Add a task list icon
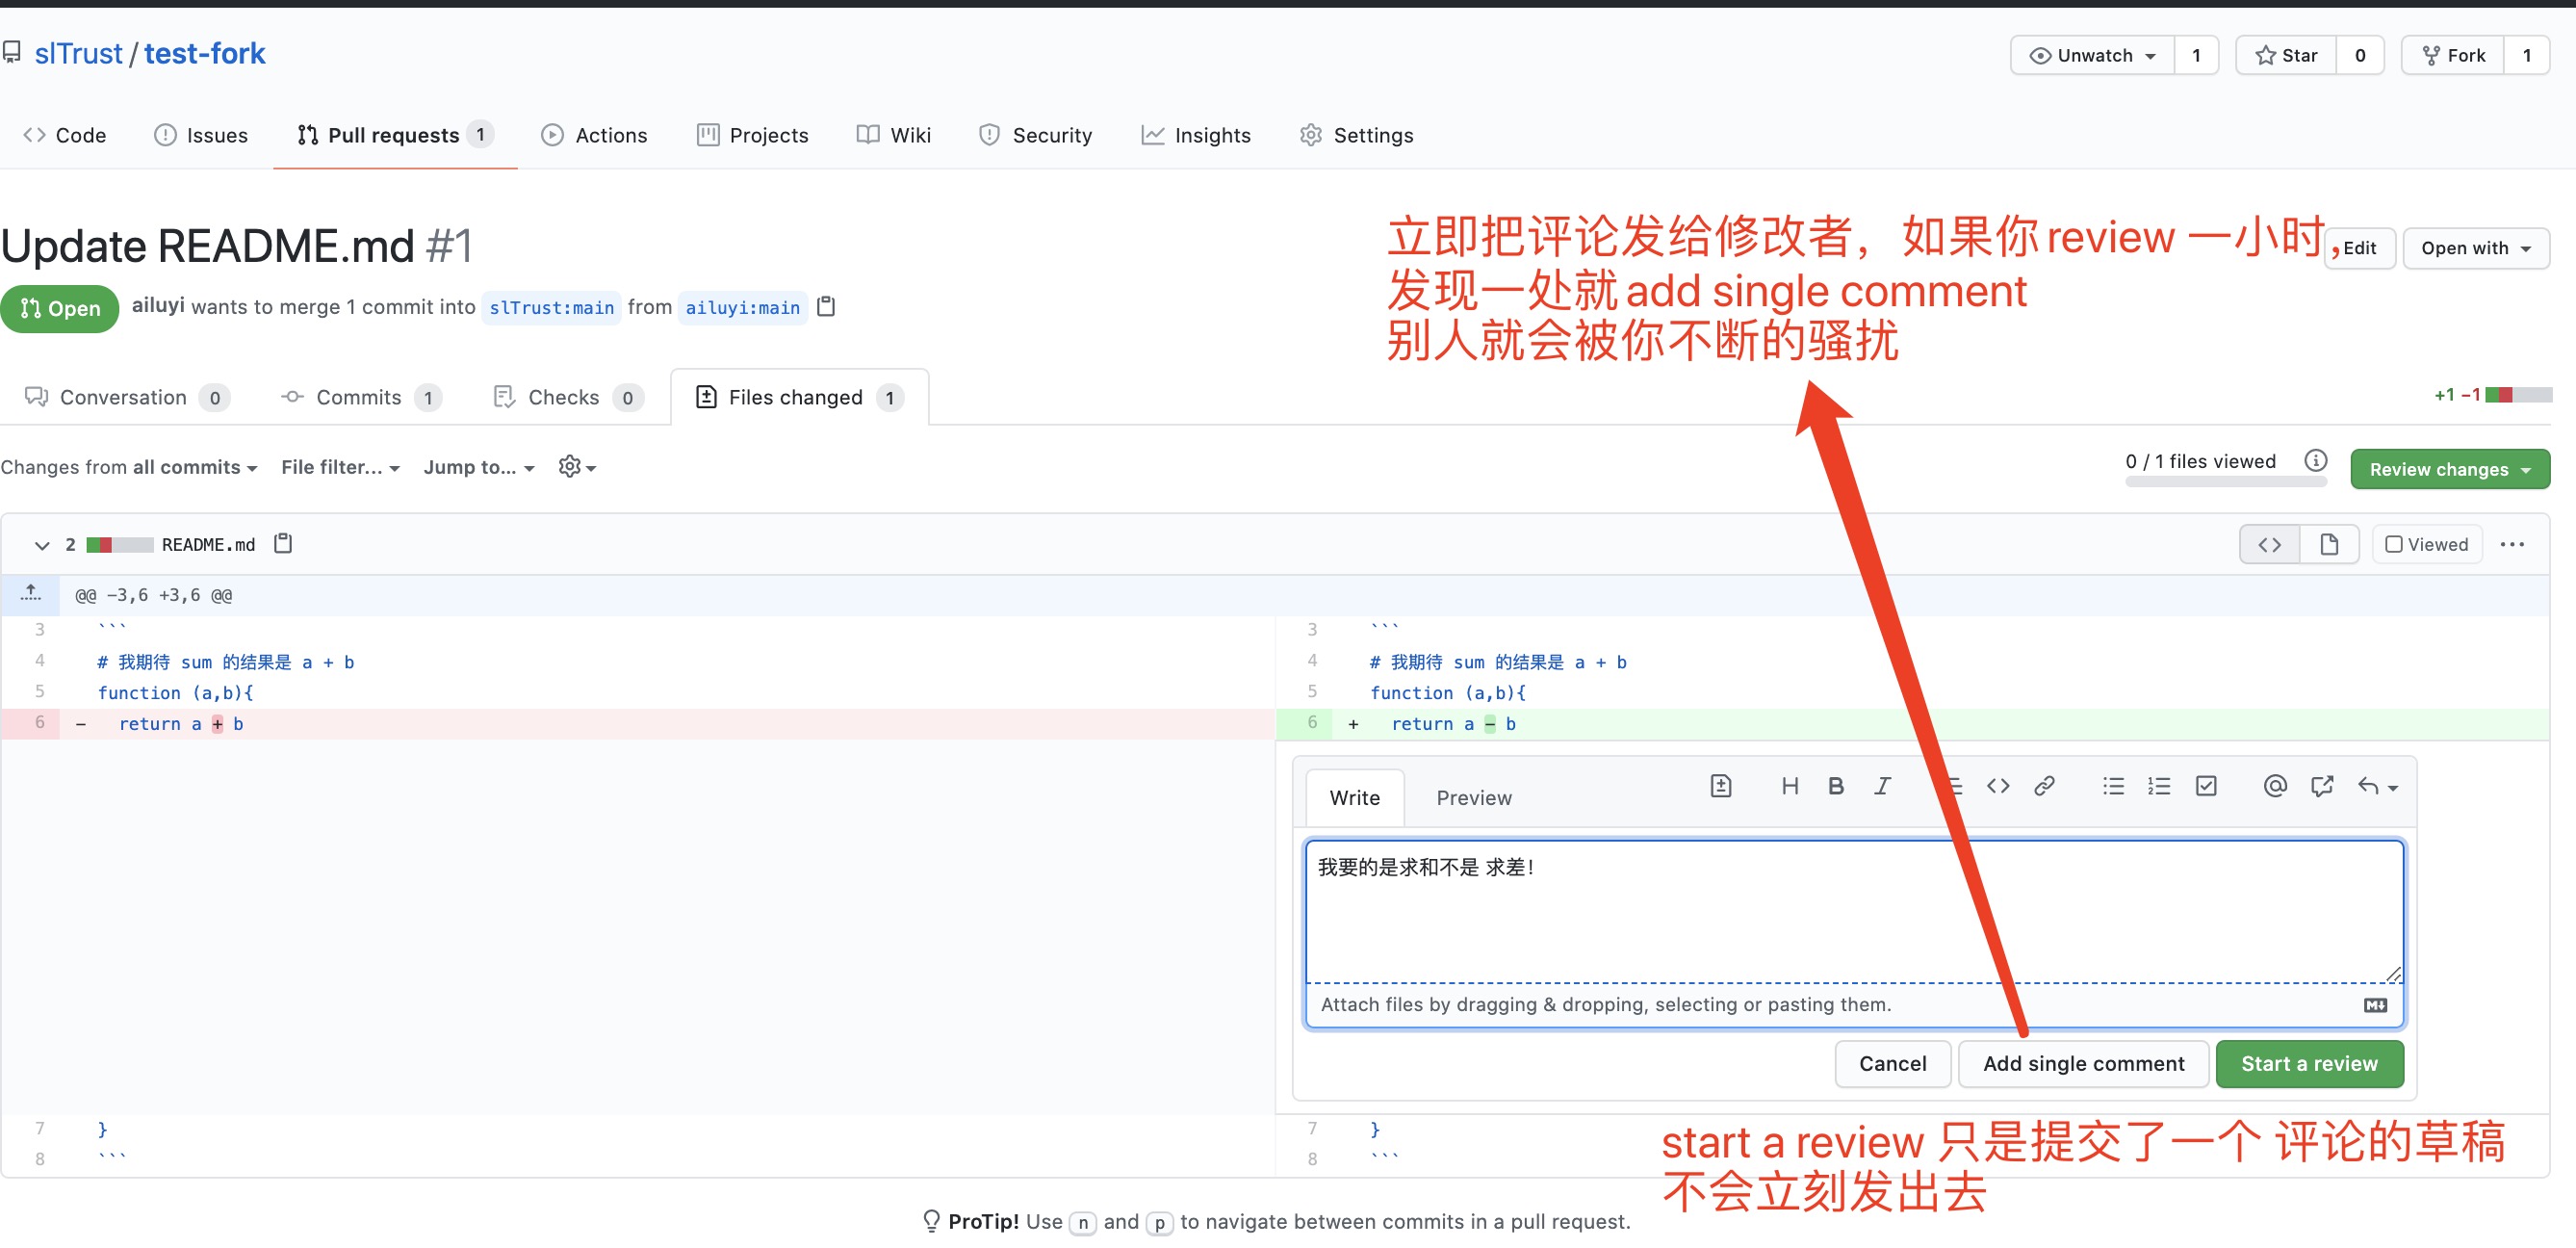Image resolution: width=2576 pixels, height=1248 pixels. click(2206, 786)
